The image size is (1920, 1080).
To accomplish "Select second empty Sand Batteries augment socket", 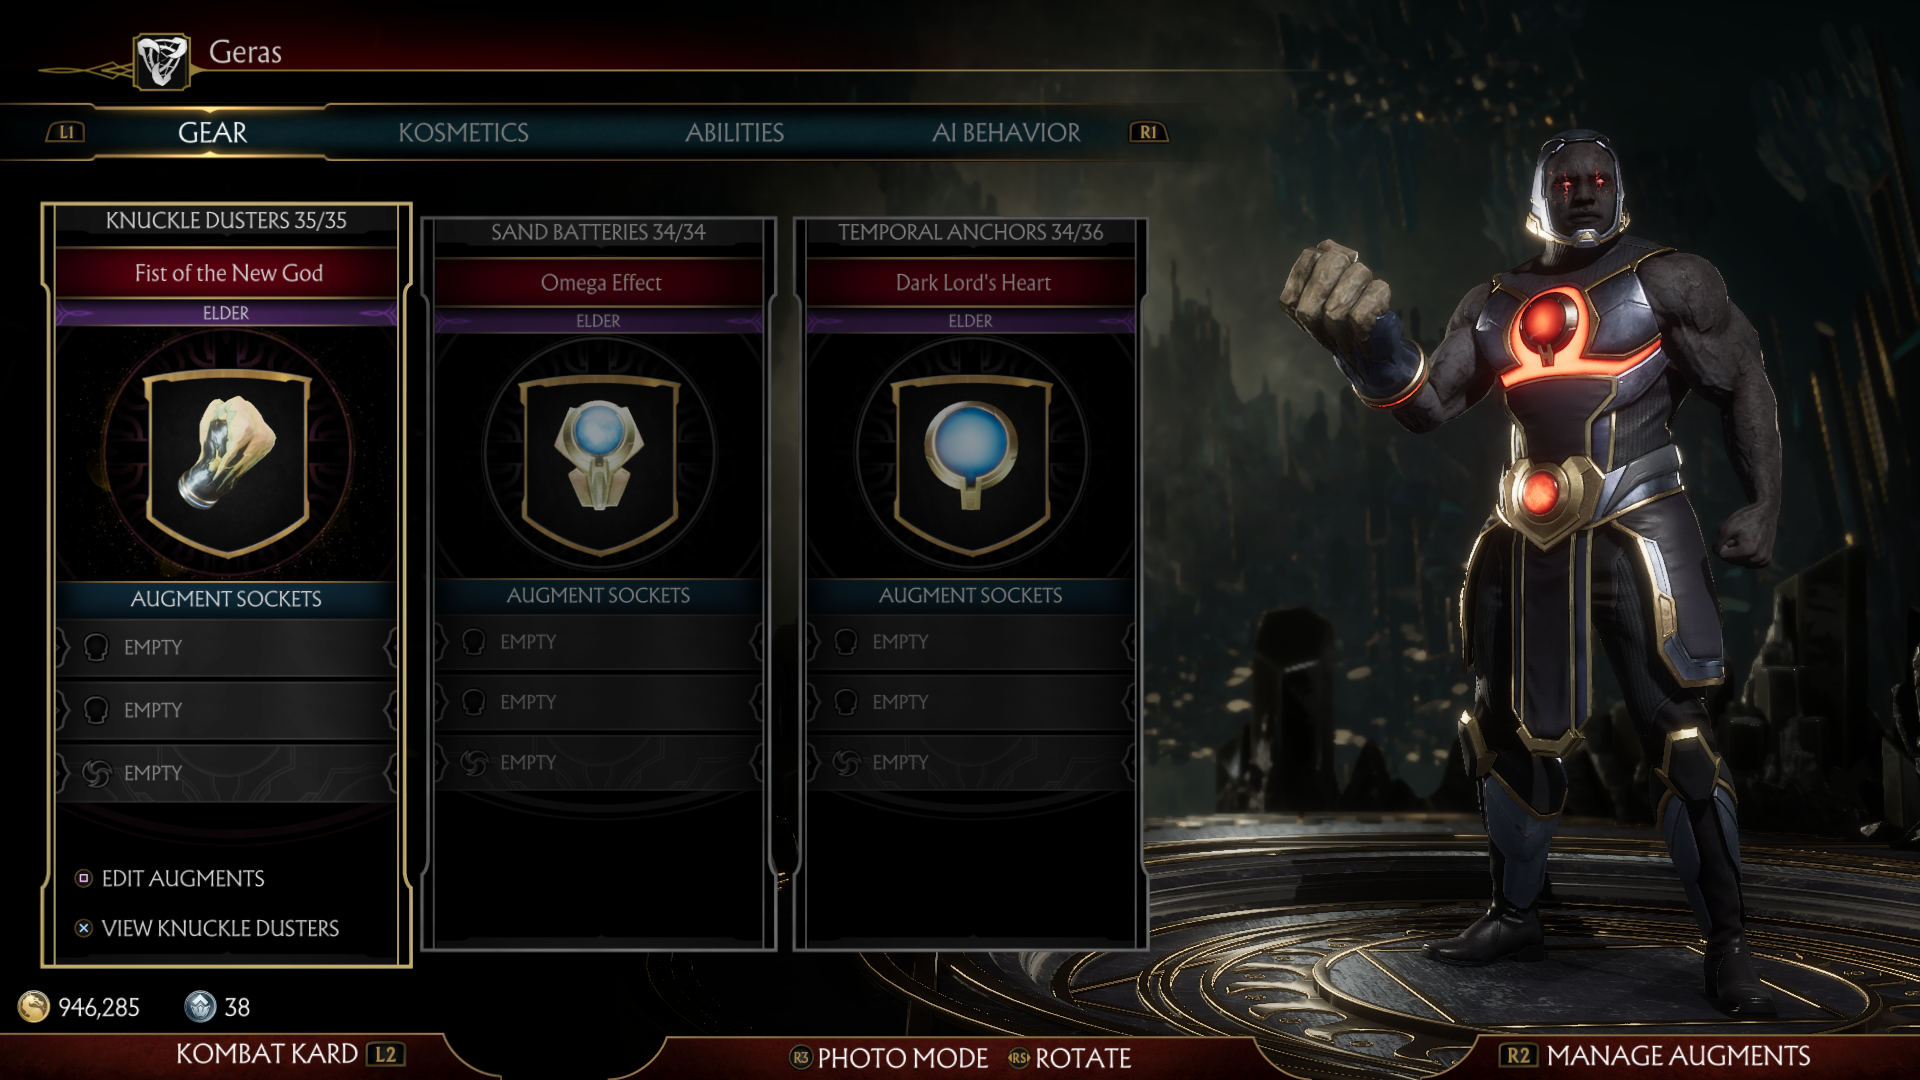I will 598,702.
